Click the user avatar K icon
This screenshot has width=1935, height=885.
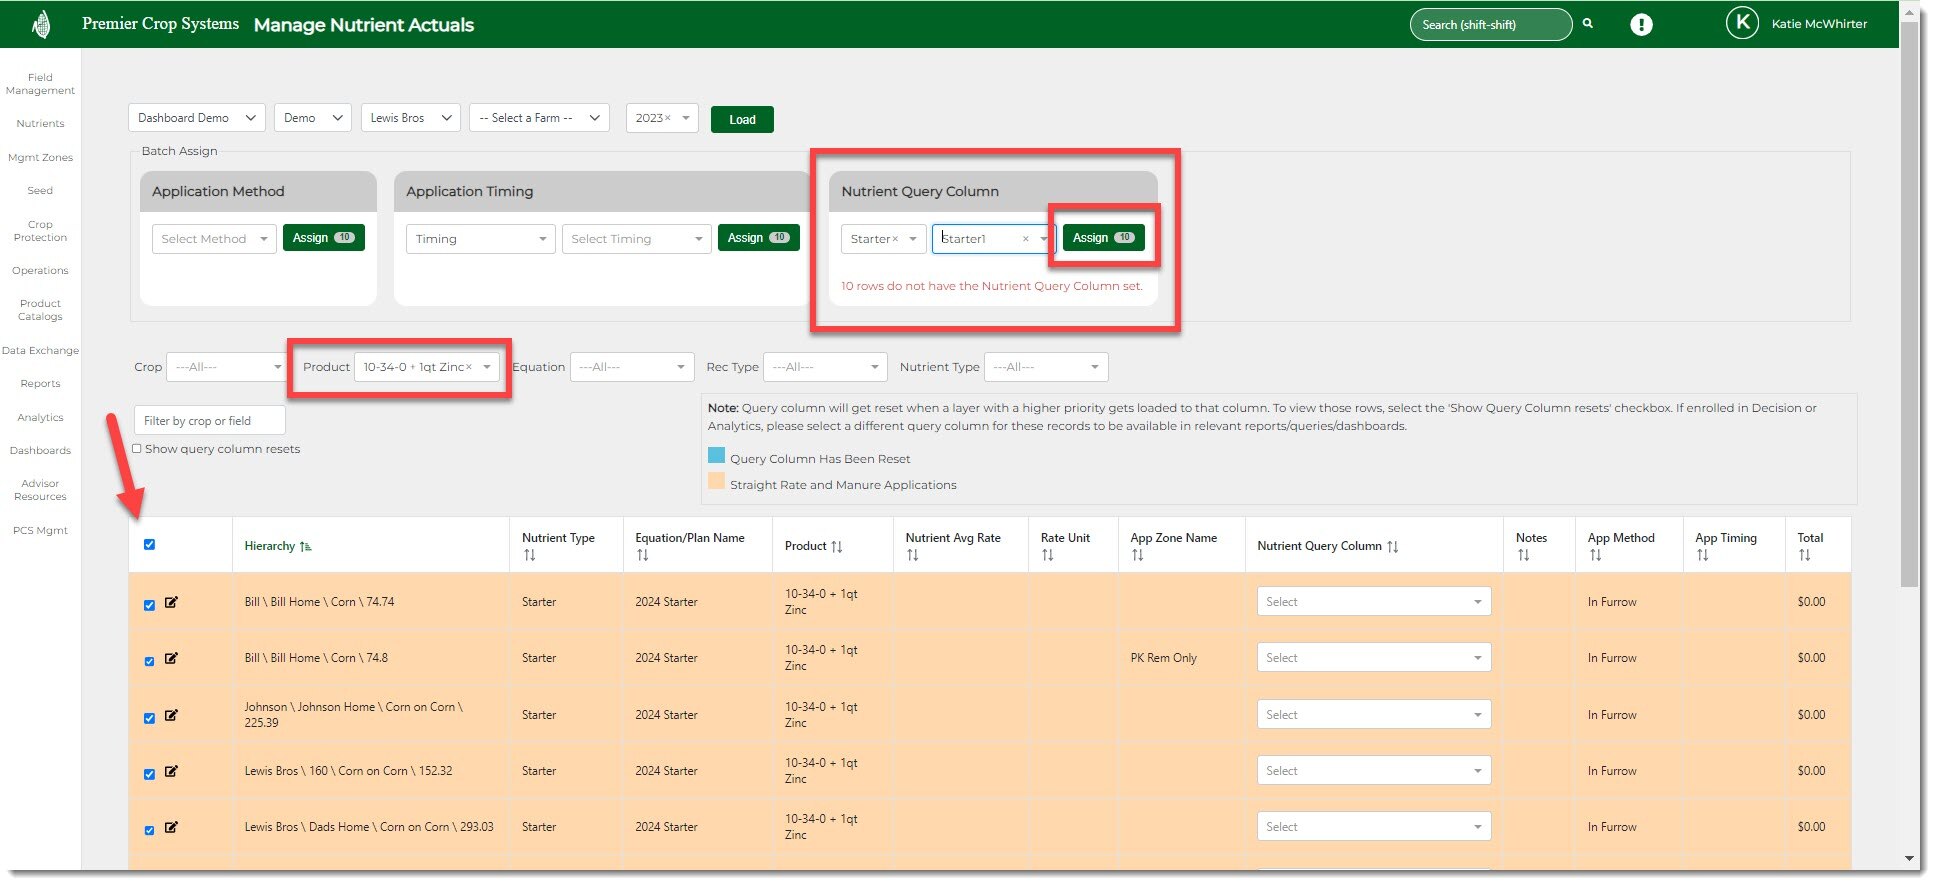pyautogui.click(x=1741, y=23)
